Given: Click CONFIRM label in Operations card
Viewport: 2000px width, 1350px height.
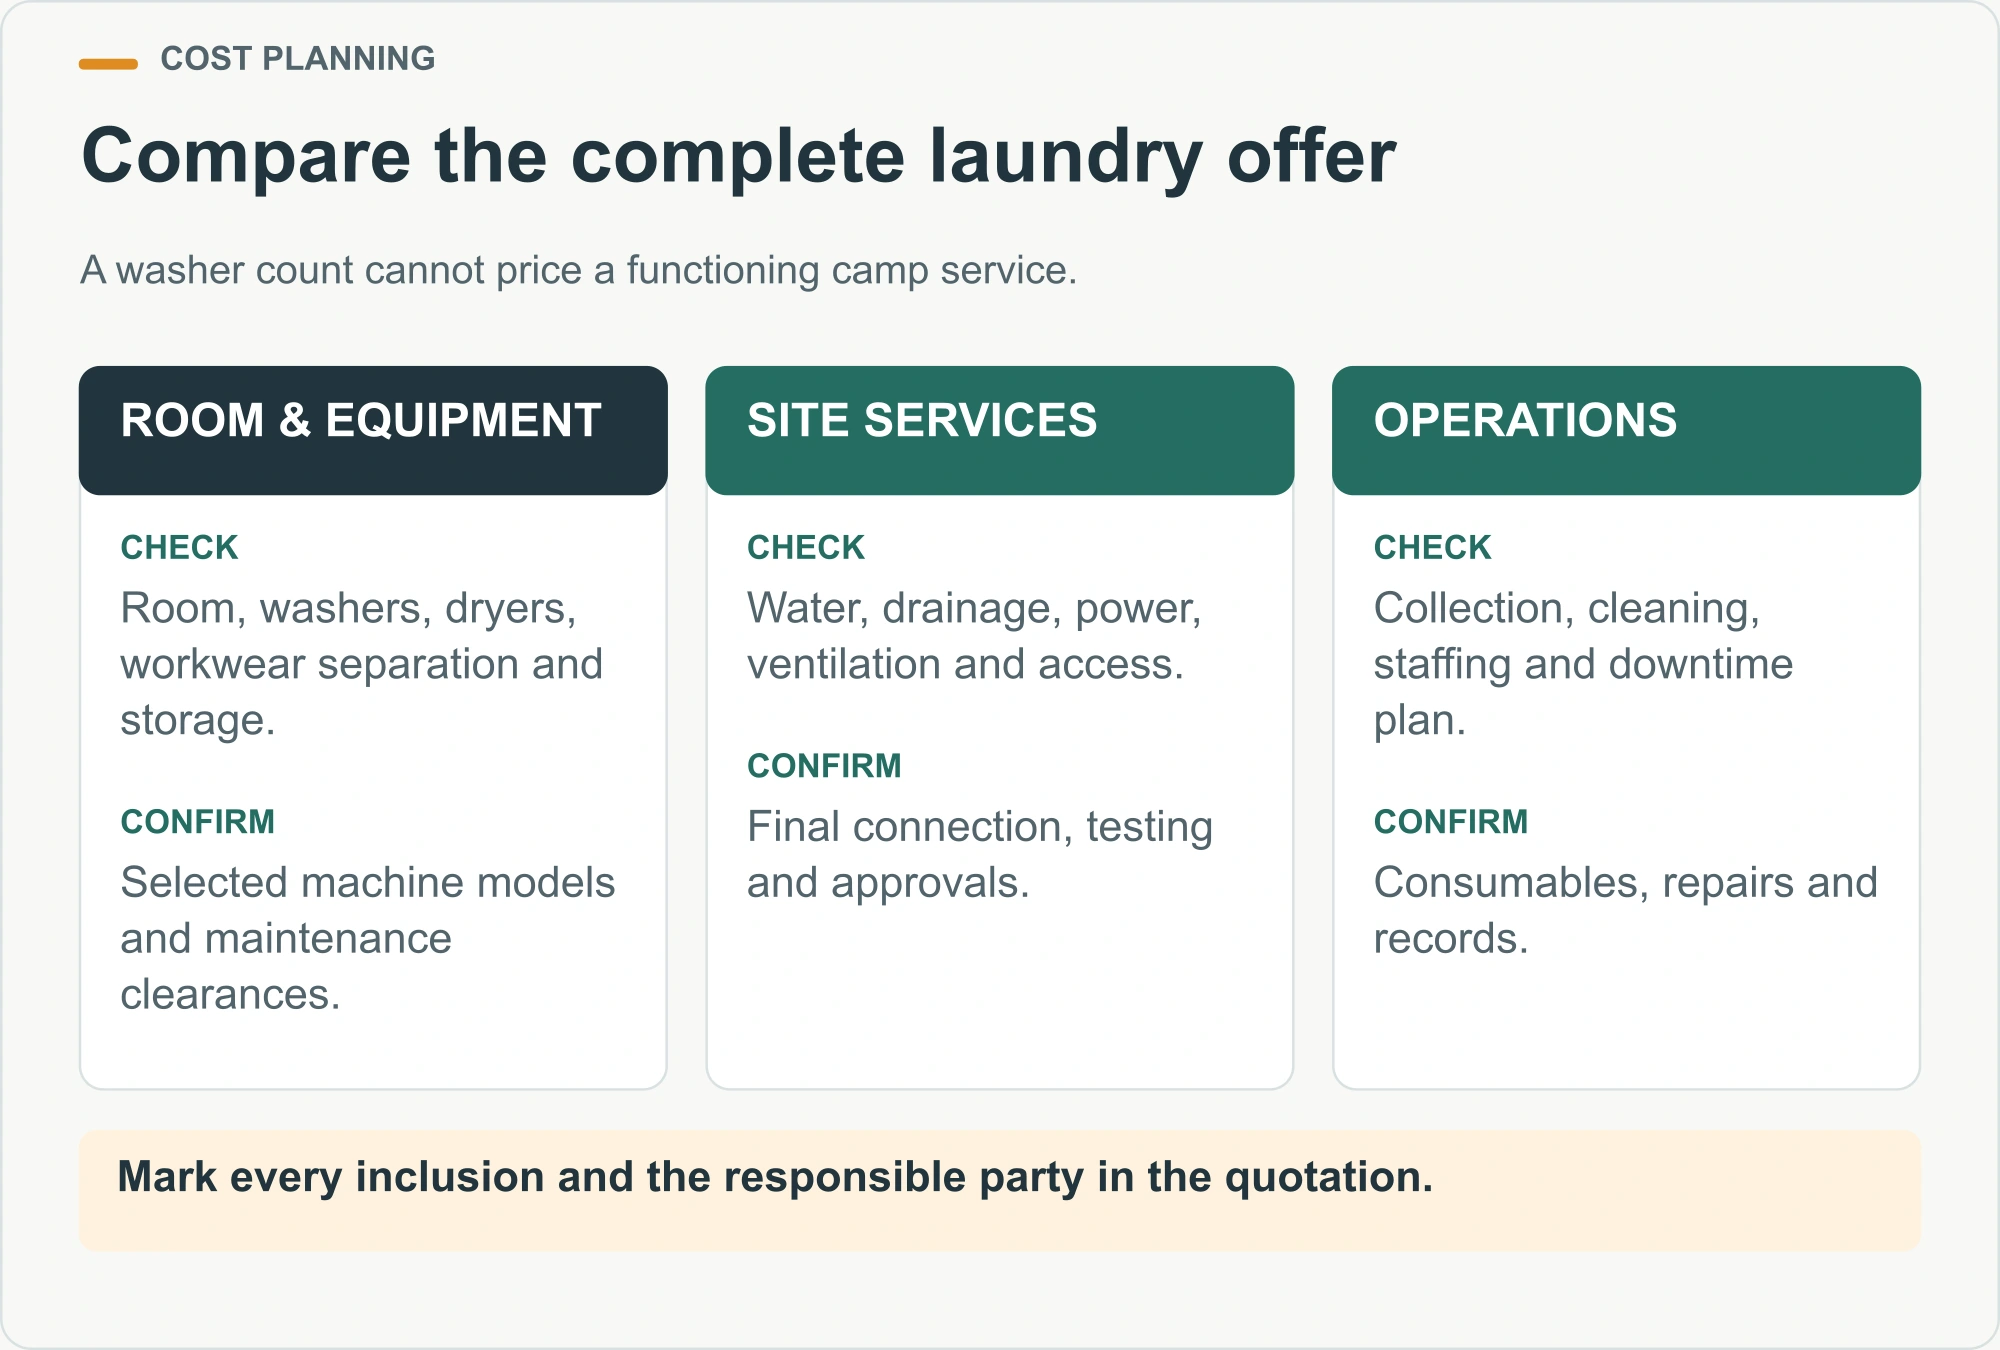Looking at the screenshot, I should [x=1450, y=822].
